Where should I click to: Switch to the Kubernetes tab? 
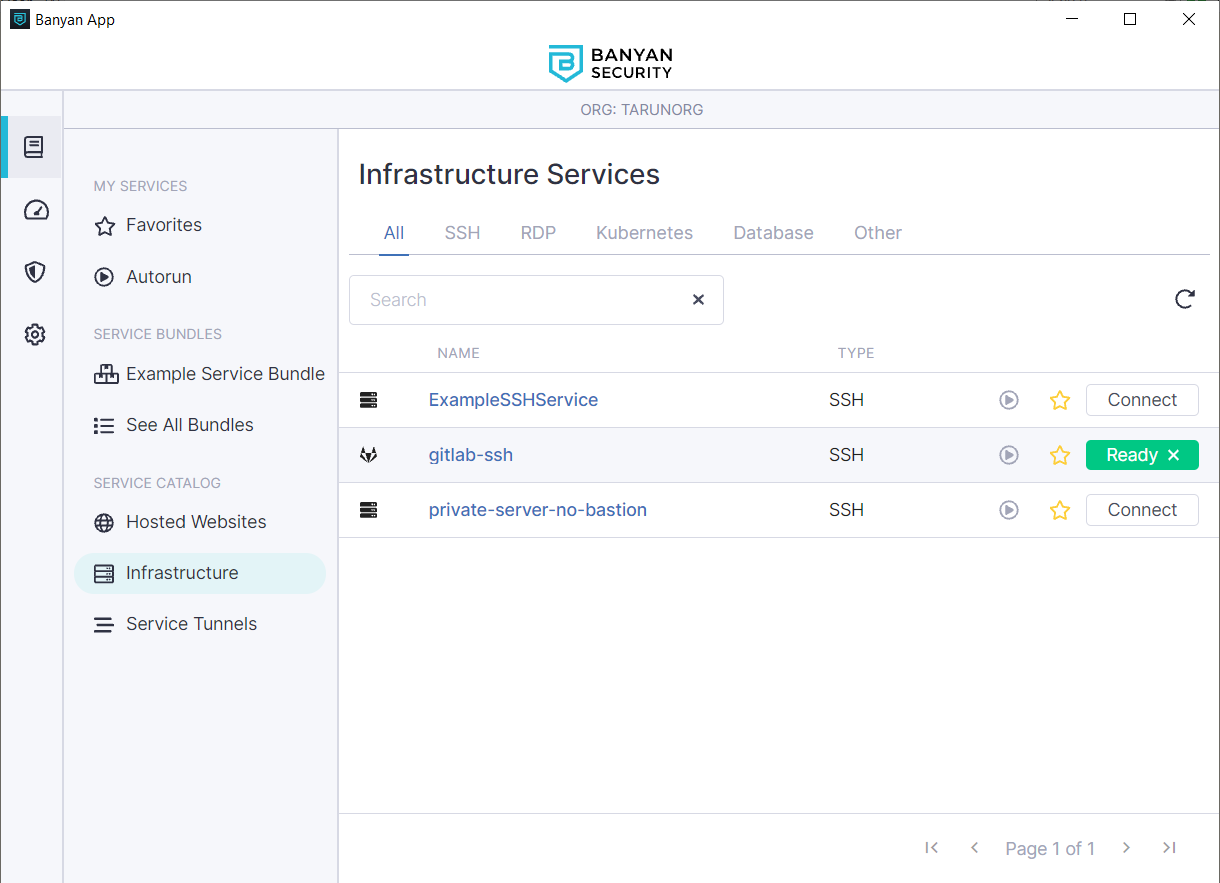[644, 233]
